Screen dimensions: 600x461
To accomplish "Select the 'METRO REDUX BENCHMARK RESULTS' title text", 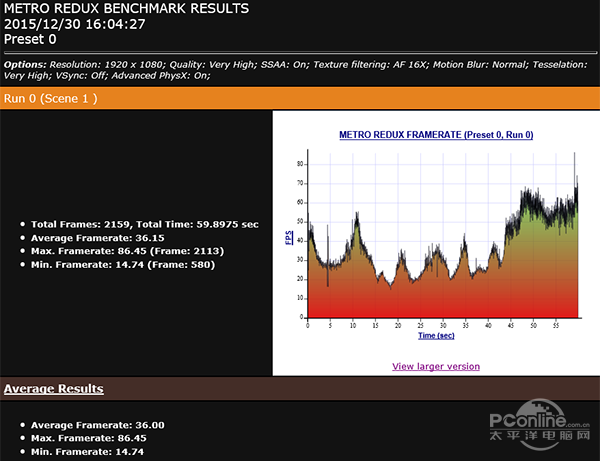I will click(x=126, y=8).
